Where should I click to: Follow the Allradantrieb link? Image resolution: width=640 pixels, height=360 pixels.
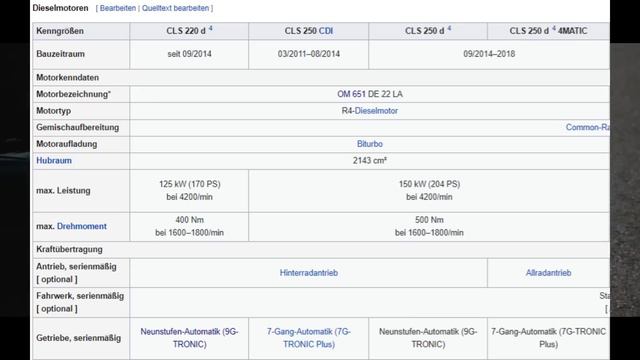(548, 273)
